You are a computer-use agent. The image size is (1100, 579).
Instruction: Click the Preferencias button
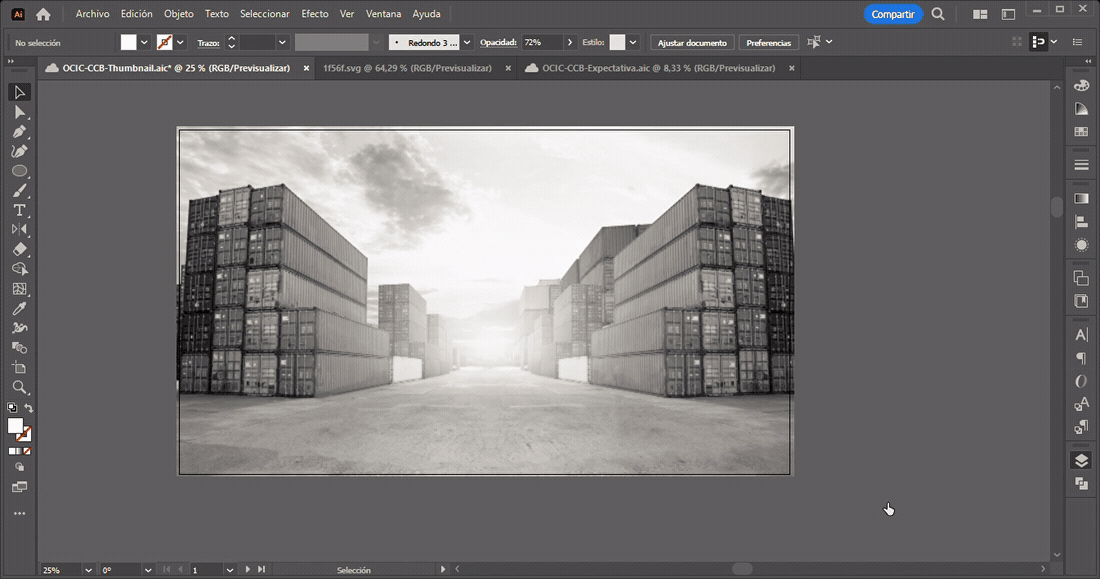pyautogui.click(x=768, y=43)
